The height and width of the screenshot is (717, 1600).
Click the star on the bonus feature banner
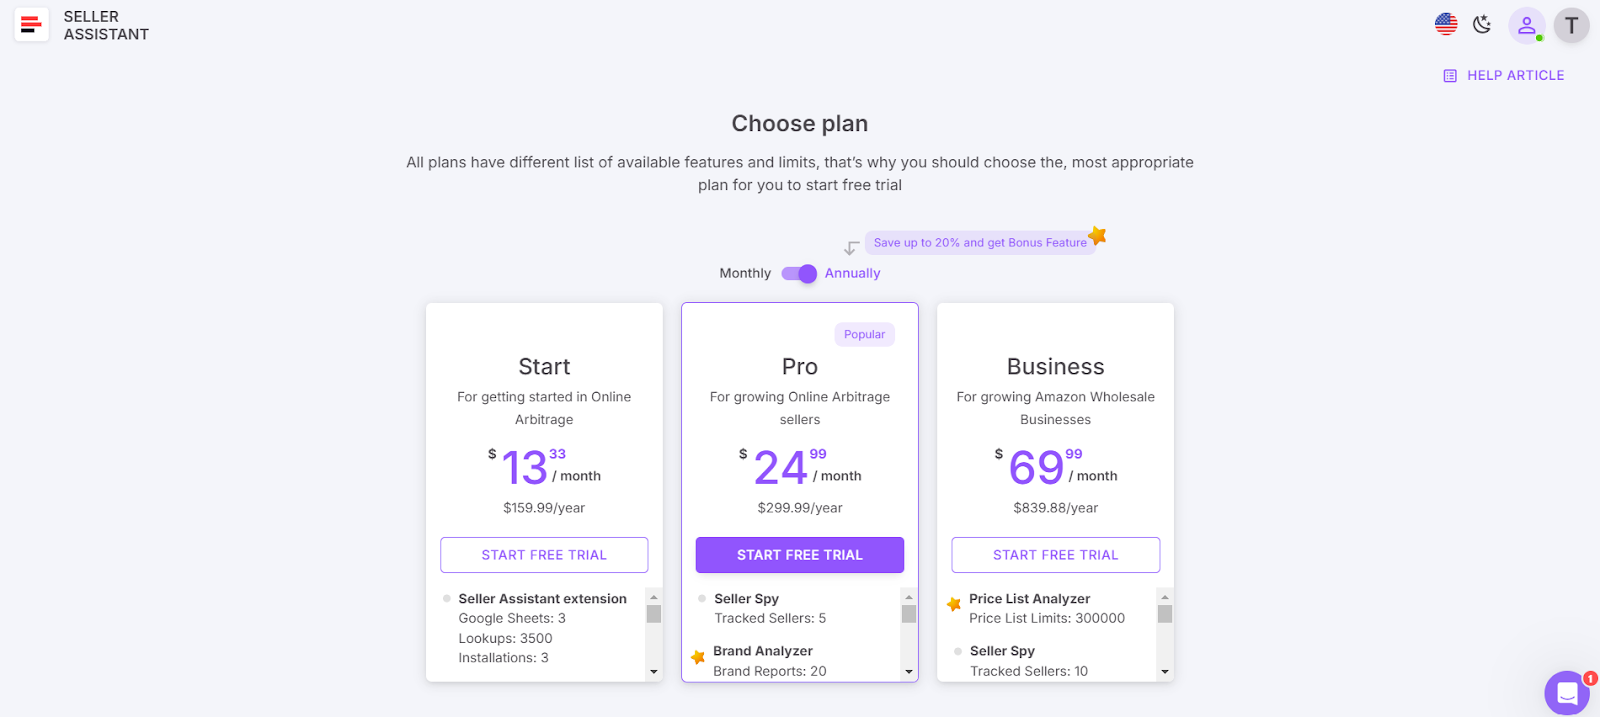1097,235
